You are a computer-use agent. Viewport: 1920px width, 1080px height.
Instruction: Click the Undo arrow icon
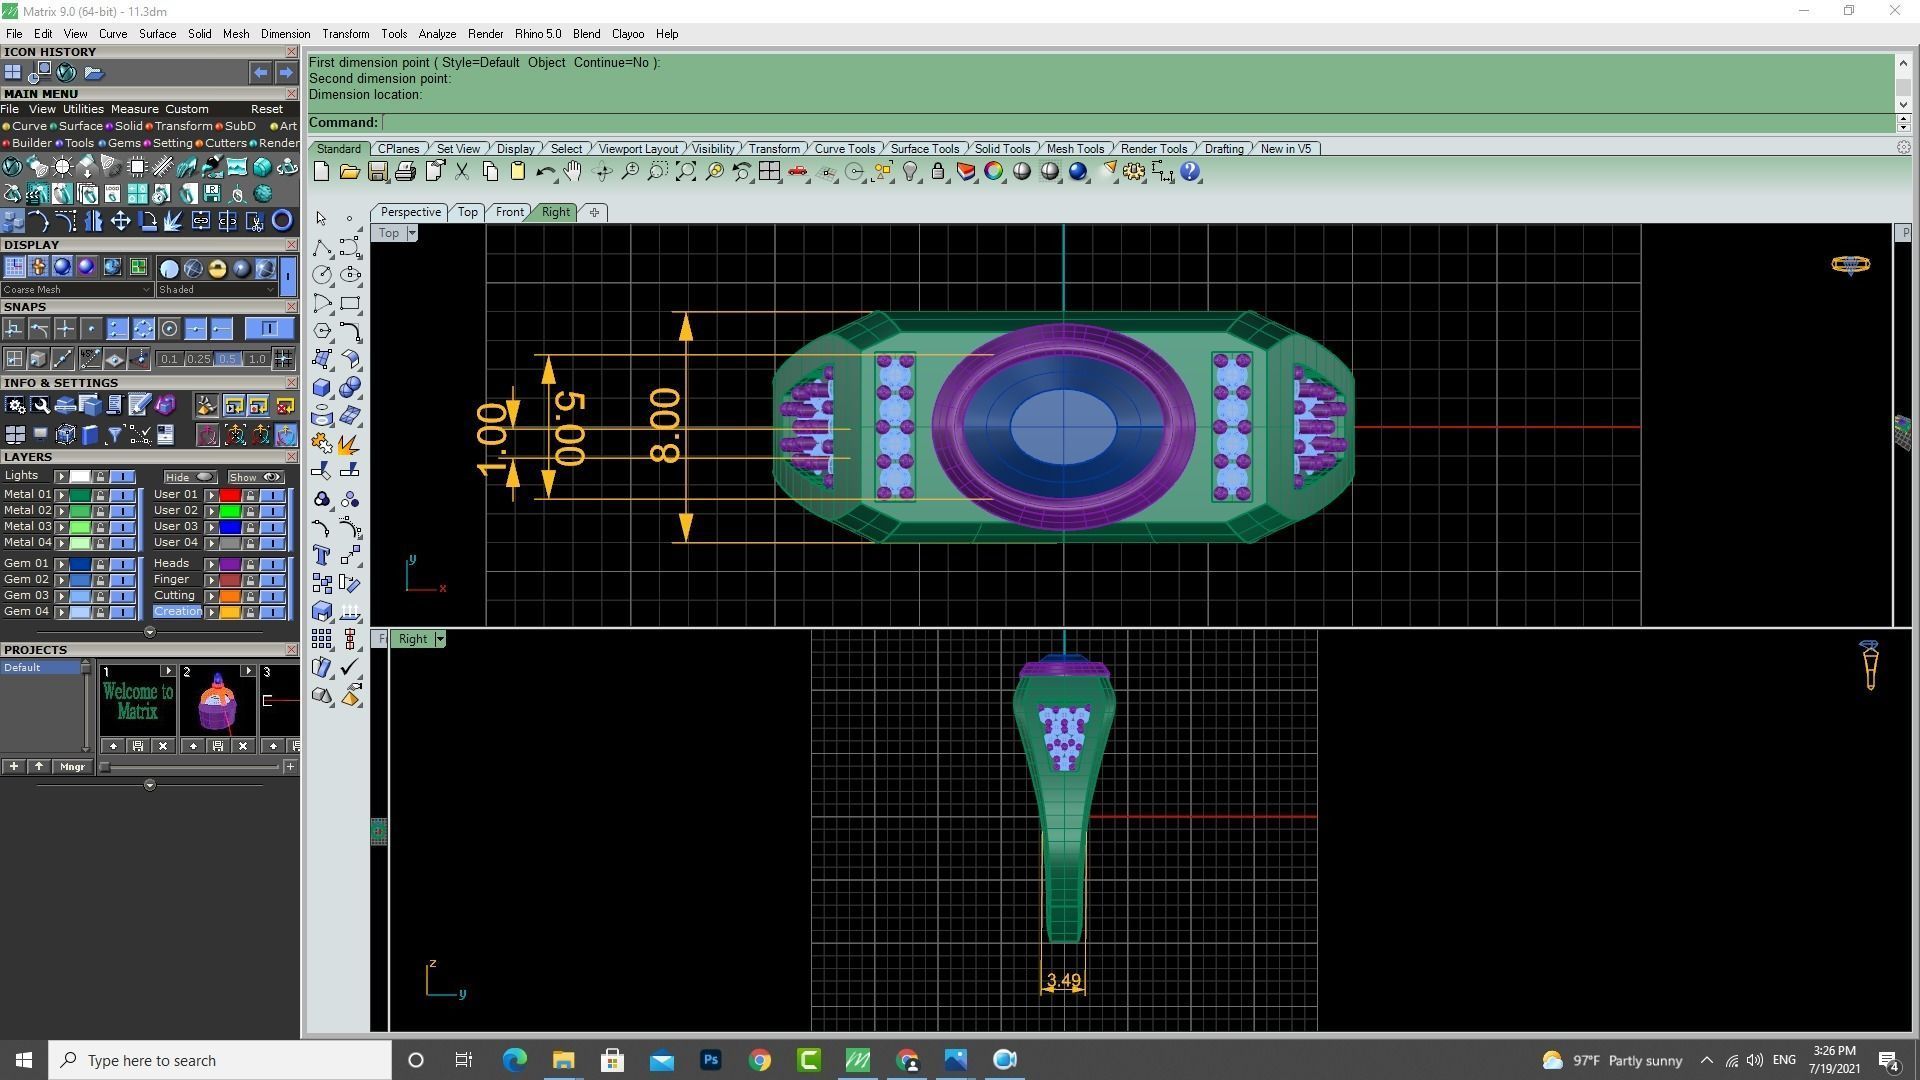tap(545, 172)
